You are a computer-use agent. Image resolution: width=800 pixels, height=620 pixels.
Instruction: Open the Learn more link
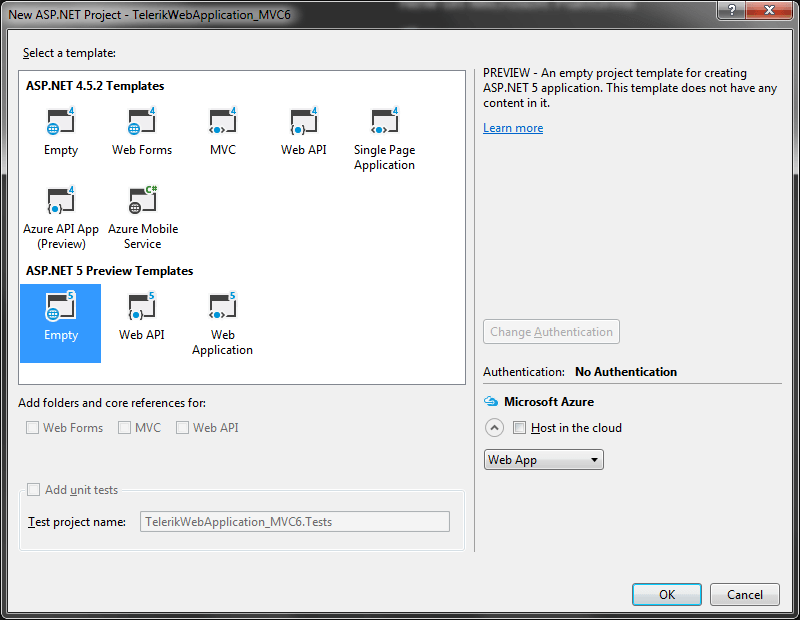tap(513, 128)
